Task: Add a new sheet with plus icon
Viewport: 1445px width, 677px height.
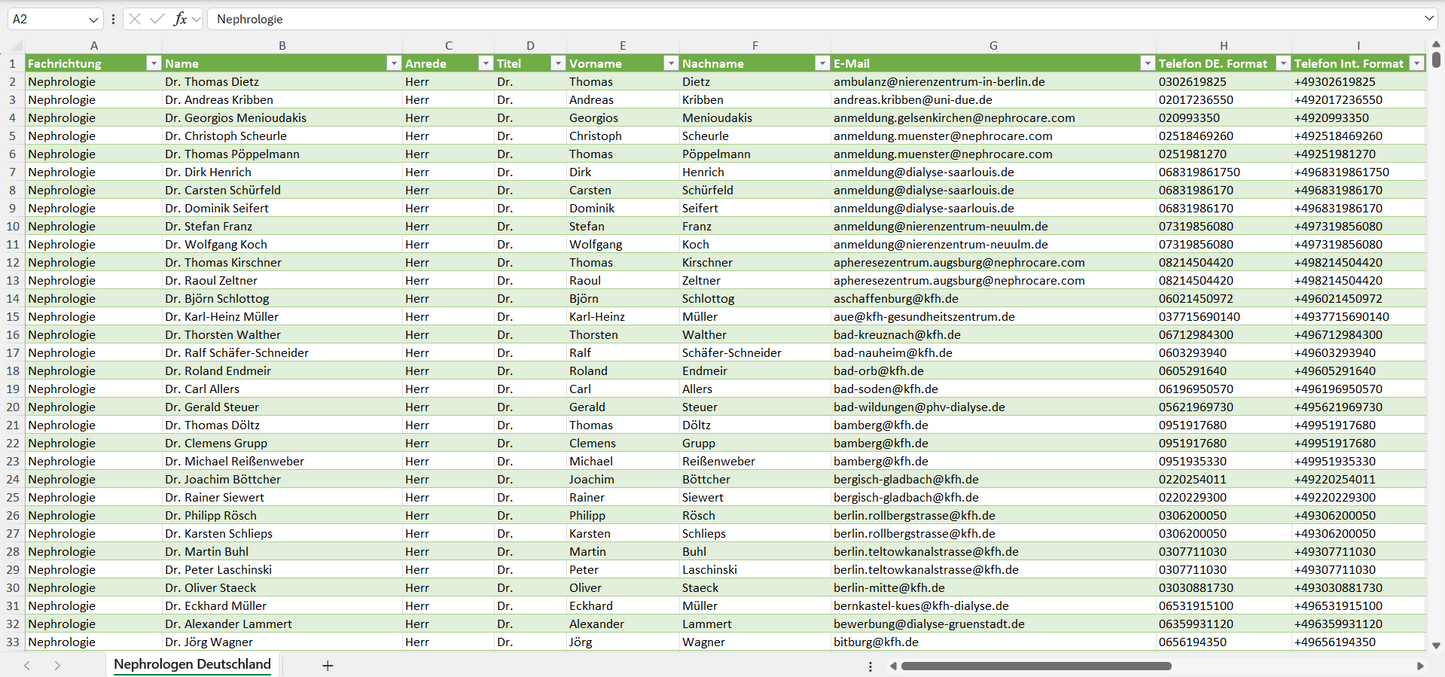Action: 327,665
